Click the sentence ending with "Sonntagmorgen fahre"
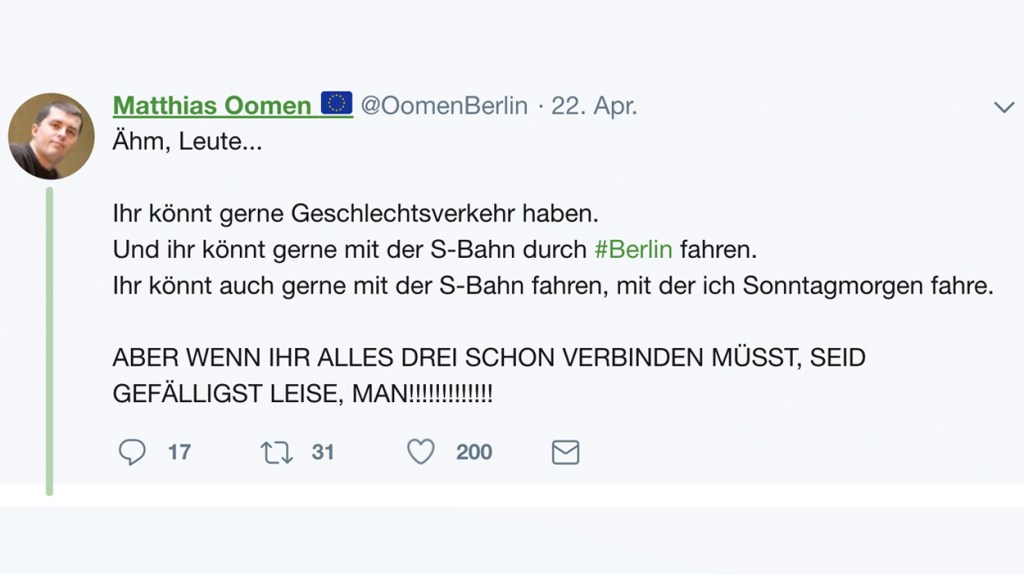The height and width of the screenshot is (574, 1024). (x=554, y=285)
